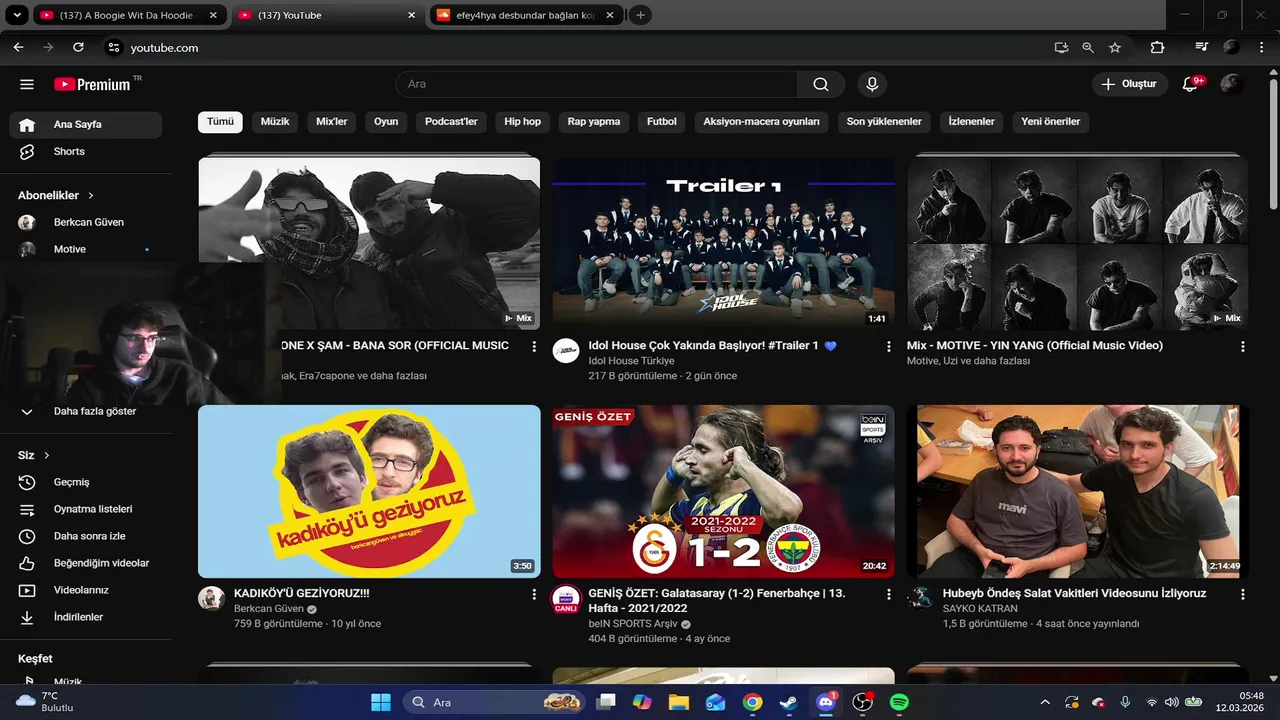Select the Mix'ler filter chip
The height and width of the screenshot is (720, 1280).
(332, 121)
